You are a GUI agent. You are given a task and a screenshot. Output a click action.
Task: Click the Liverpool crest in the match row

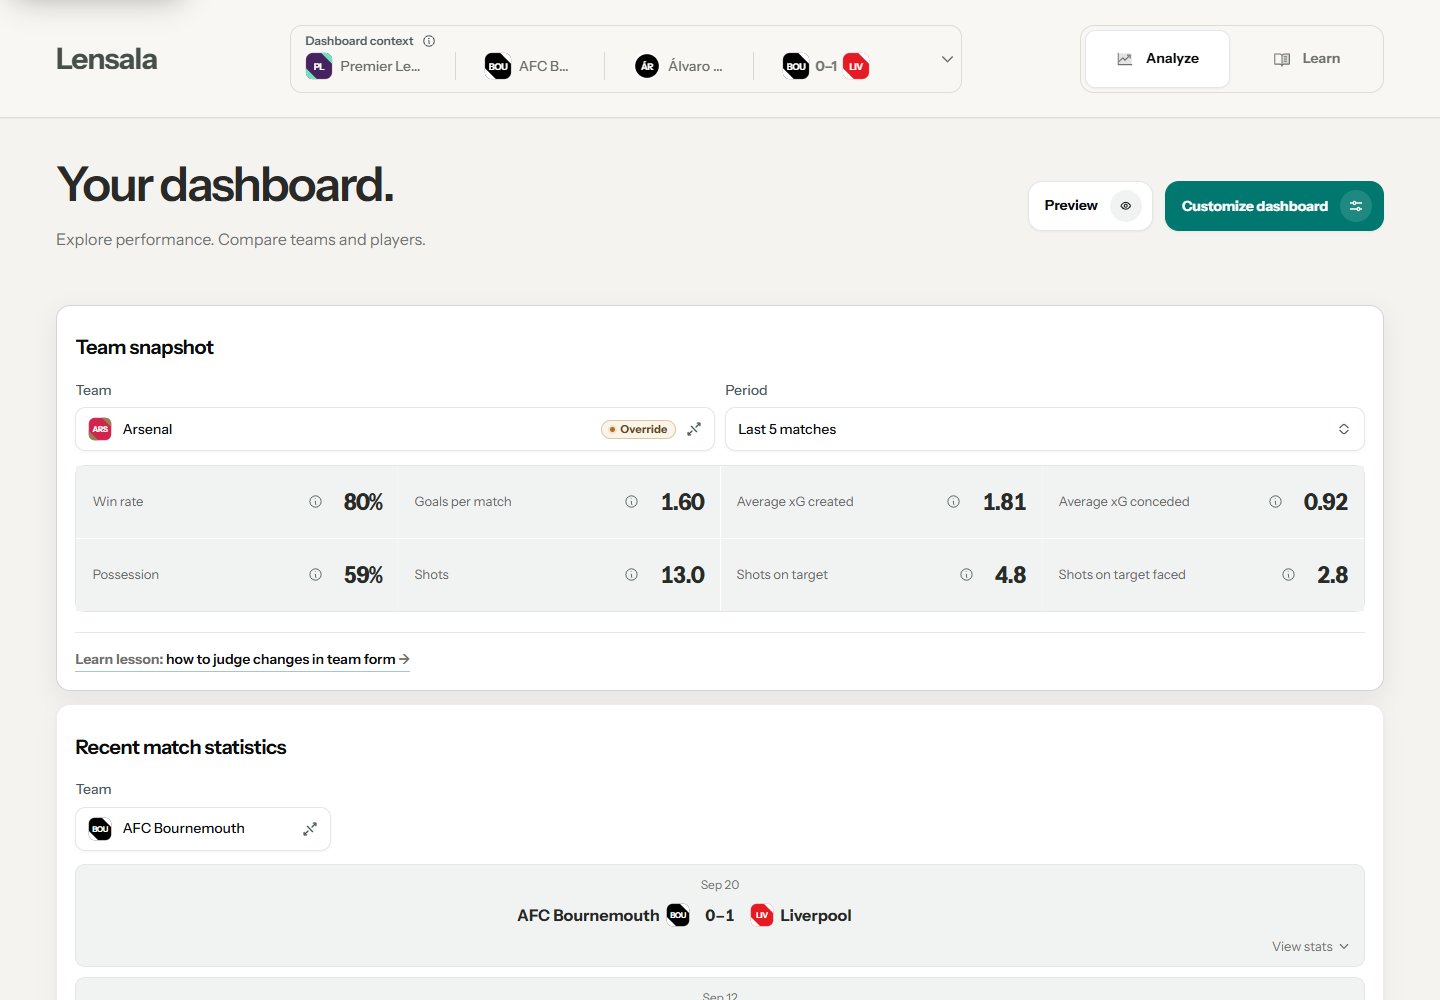[762, 915]
